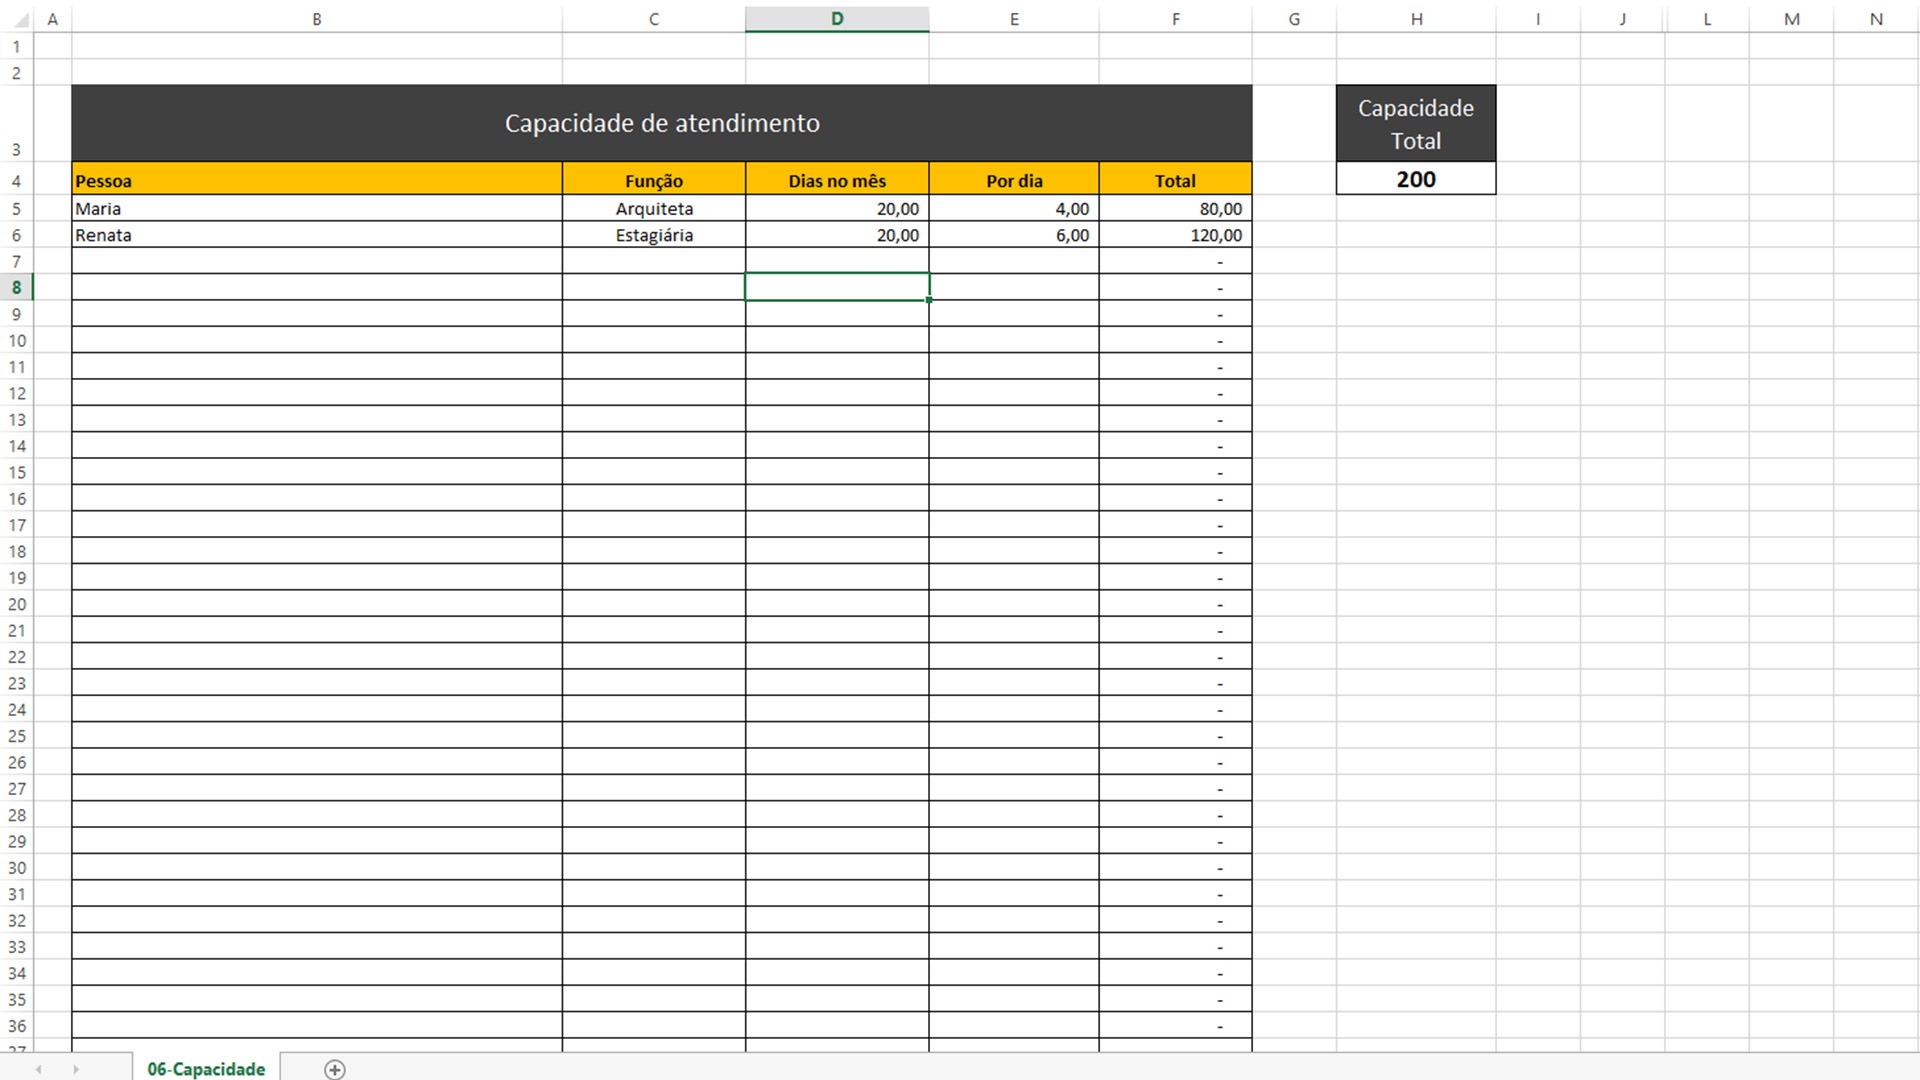This screenshot has width=1920, height=1080.
Task: Select row 20 header
Action: 17,604
